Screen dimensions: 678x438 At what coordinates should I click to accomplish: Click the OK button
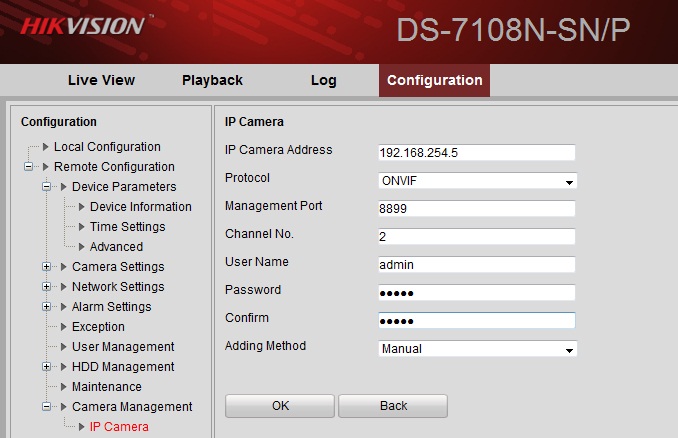pyautogui.click(x=280, y=406)
